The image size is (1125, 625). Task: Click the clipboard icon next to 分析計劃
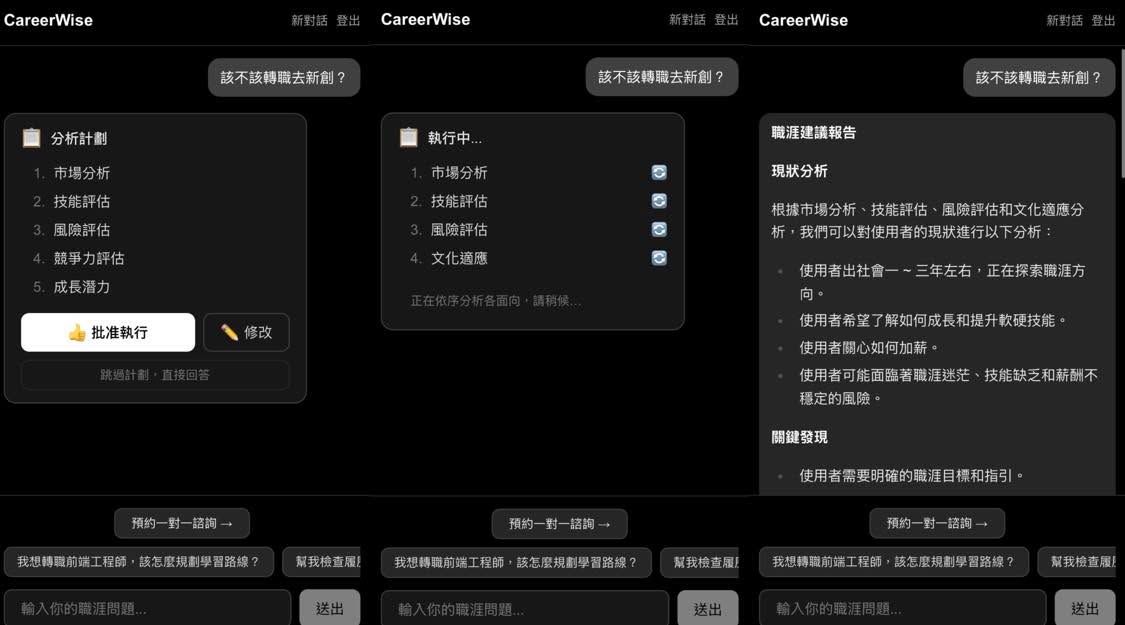(32, 138)
